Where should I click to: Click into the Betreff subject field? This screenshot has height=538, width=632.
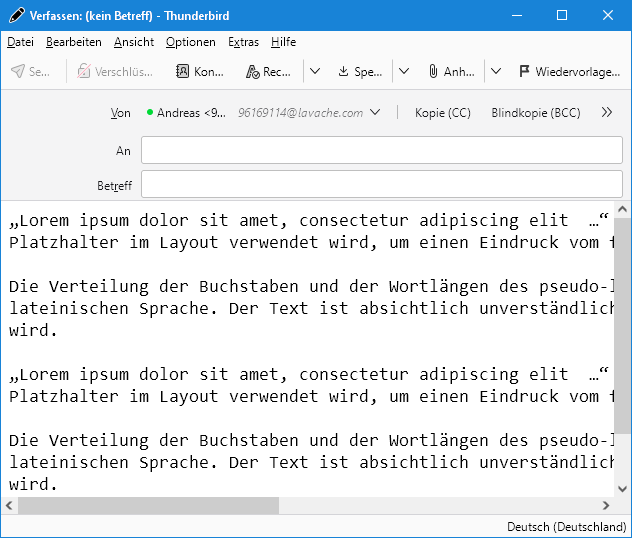(x=382, y=185)
